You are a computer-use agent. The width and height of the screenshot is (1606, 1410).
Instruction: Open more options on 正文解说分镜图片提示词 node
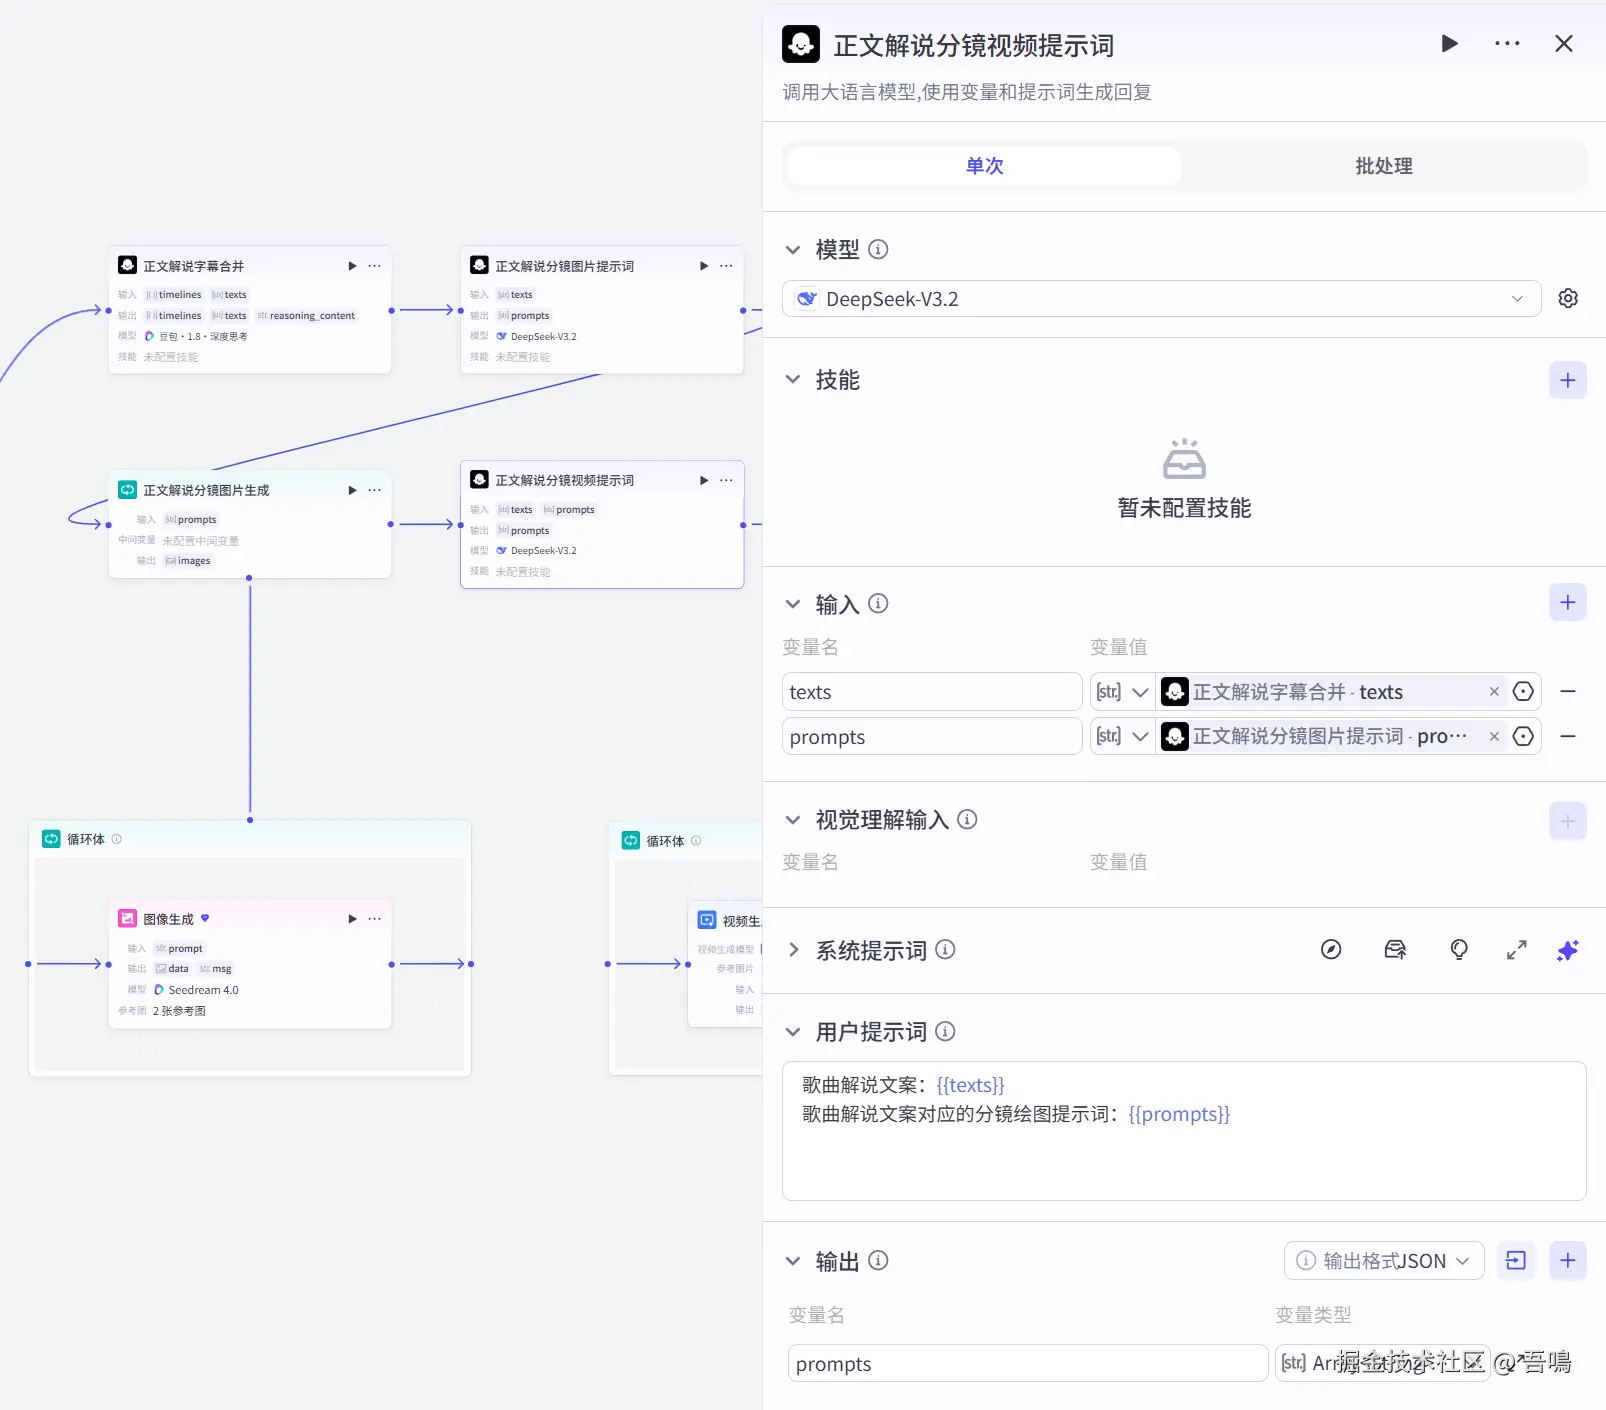726,266
